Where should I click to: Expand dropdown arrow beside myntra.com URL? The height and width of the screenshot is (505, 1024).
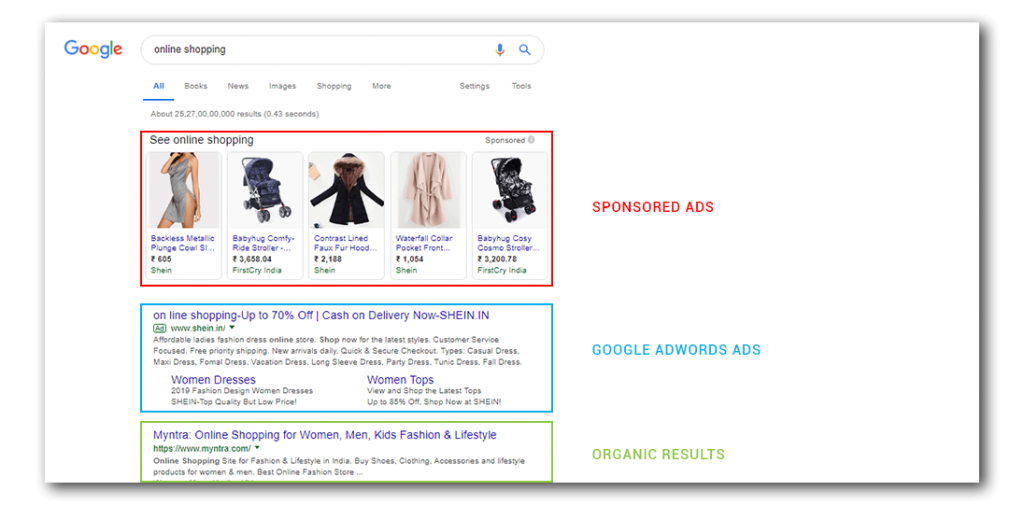pos(257,448)
